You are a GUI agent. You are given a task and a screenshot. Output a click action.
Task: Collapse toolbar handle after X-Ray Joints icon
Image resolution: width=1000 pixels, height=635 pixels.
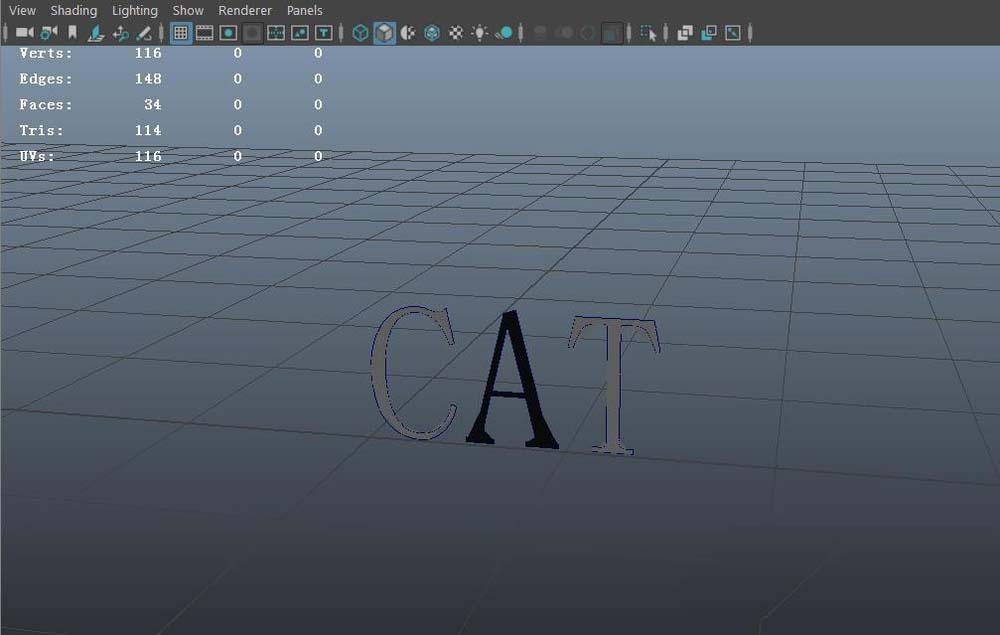tap(751, 33)
